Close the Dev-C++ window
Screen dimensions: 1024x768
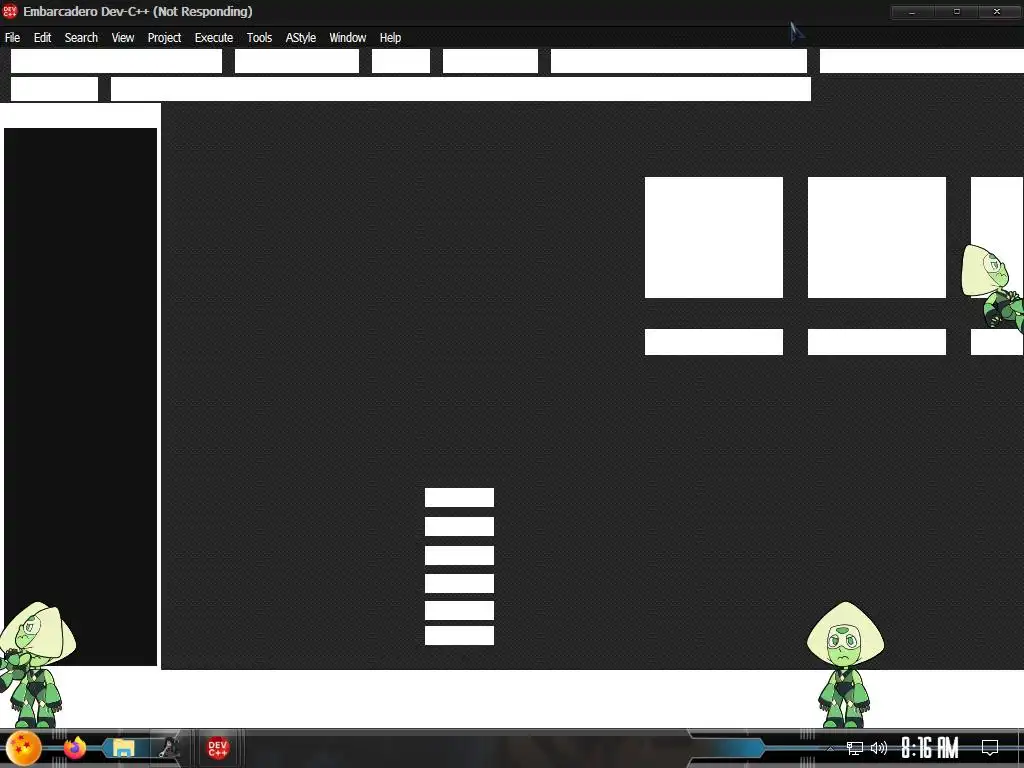pos(997,12)
